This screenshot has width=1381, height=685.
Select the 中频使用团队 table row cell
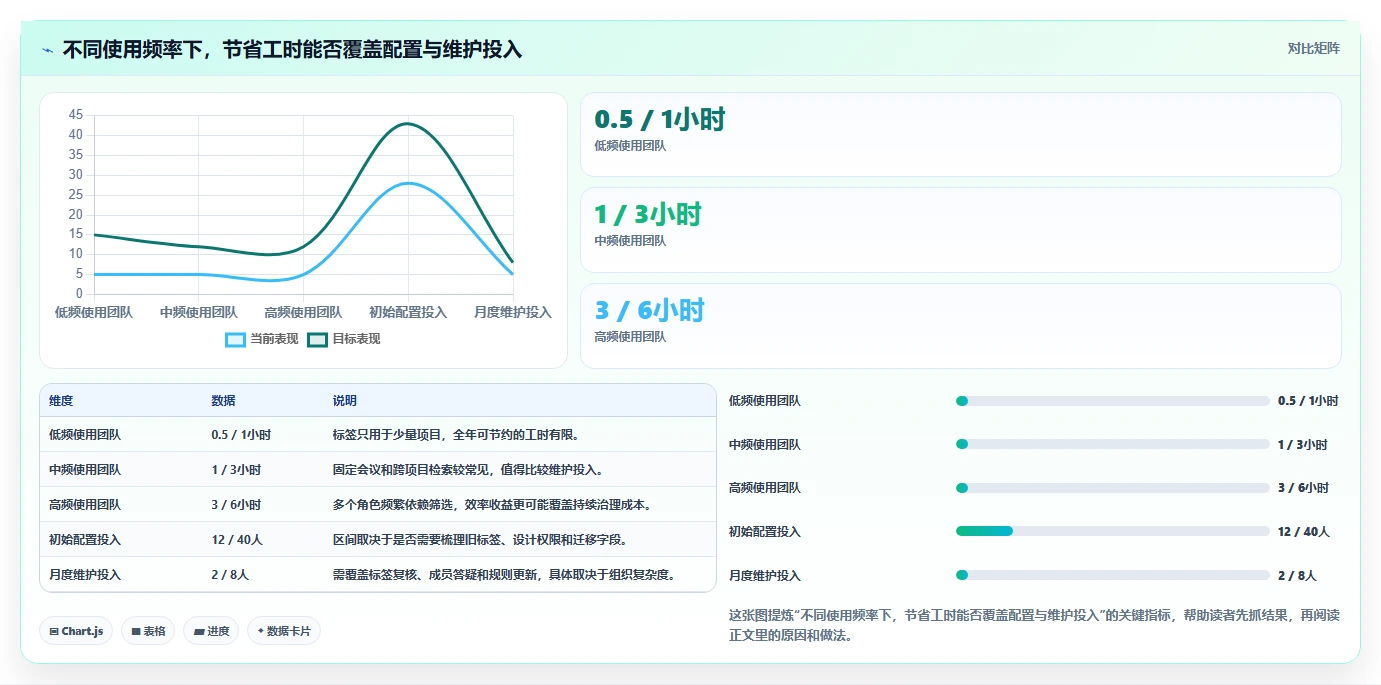pos(85,470)
